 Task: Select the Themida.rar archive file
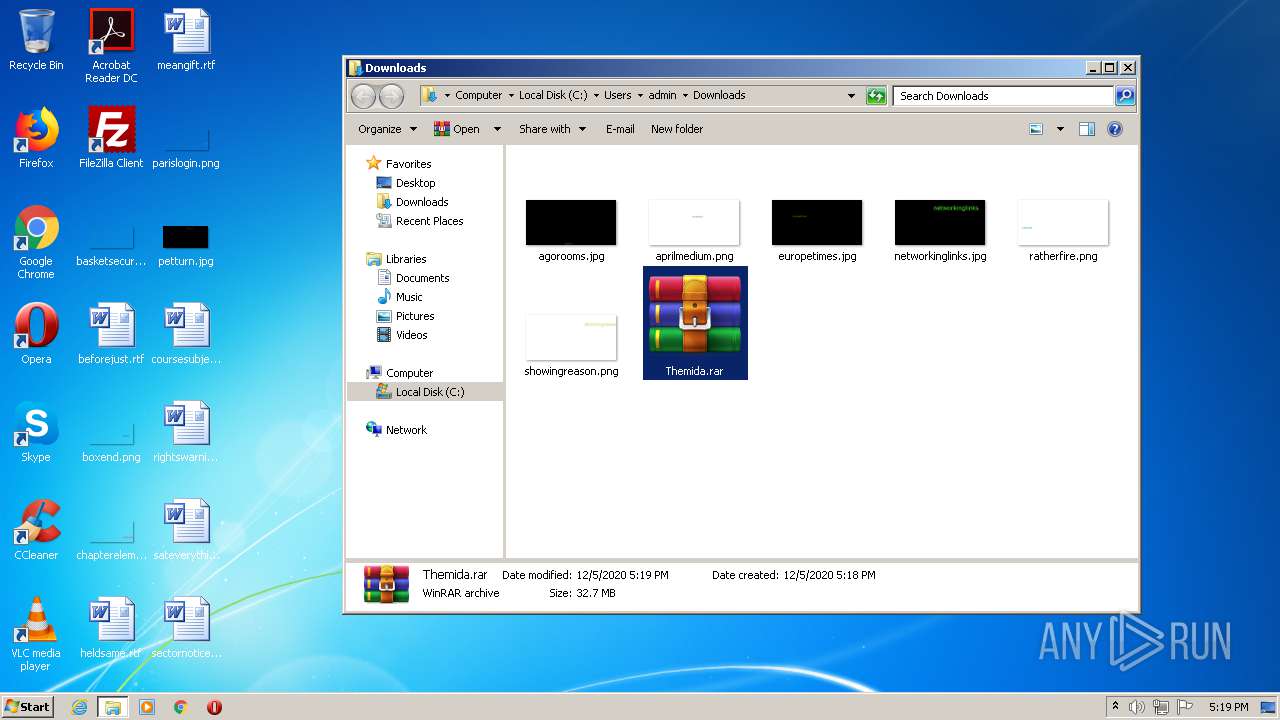695,323
